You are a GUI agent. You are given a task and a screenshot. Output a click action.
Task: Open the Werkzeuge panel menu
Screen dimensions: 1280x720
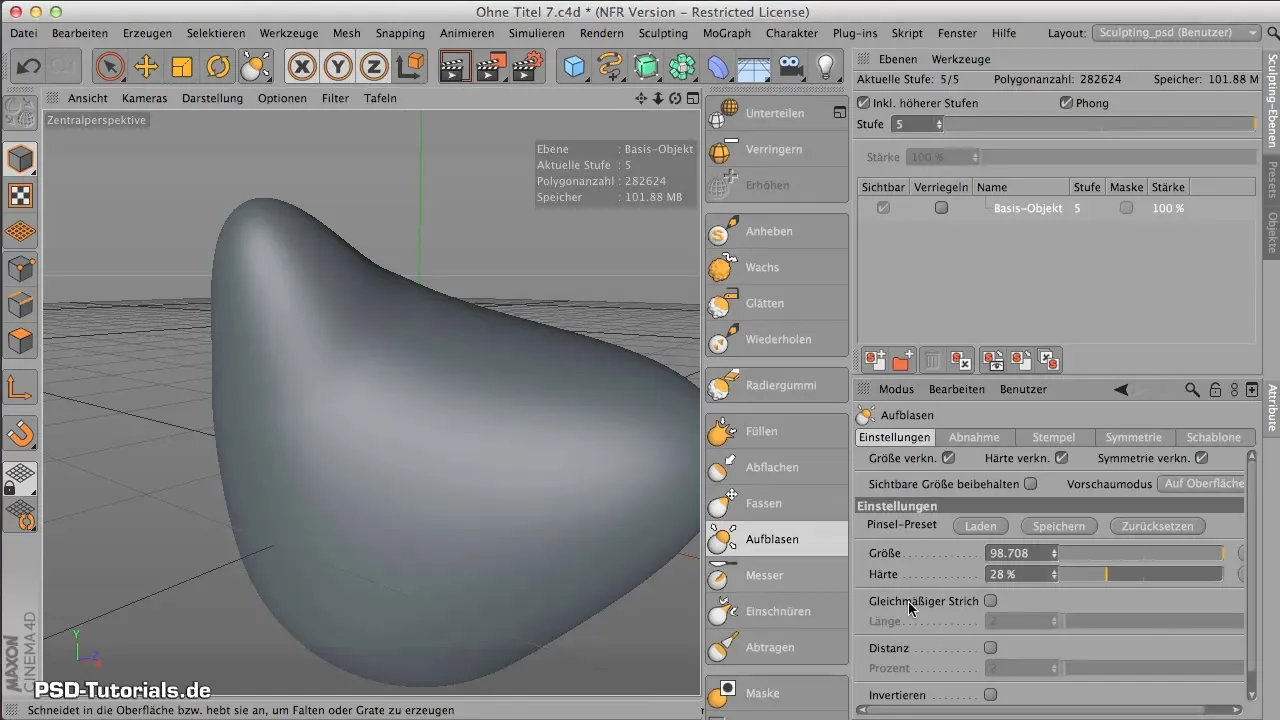(x=959, y=59)
